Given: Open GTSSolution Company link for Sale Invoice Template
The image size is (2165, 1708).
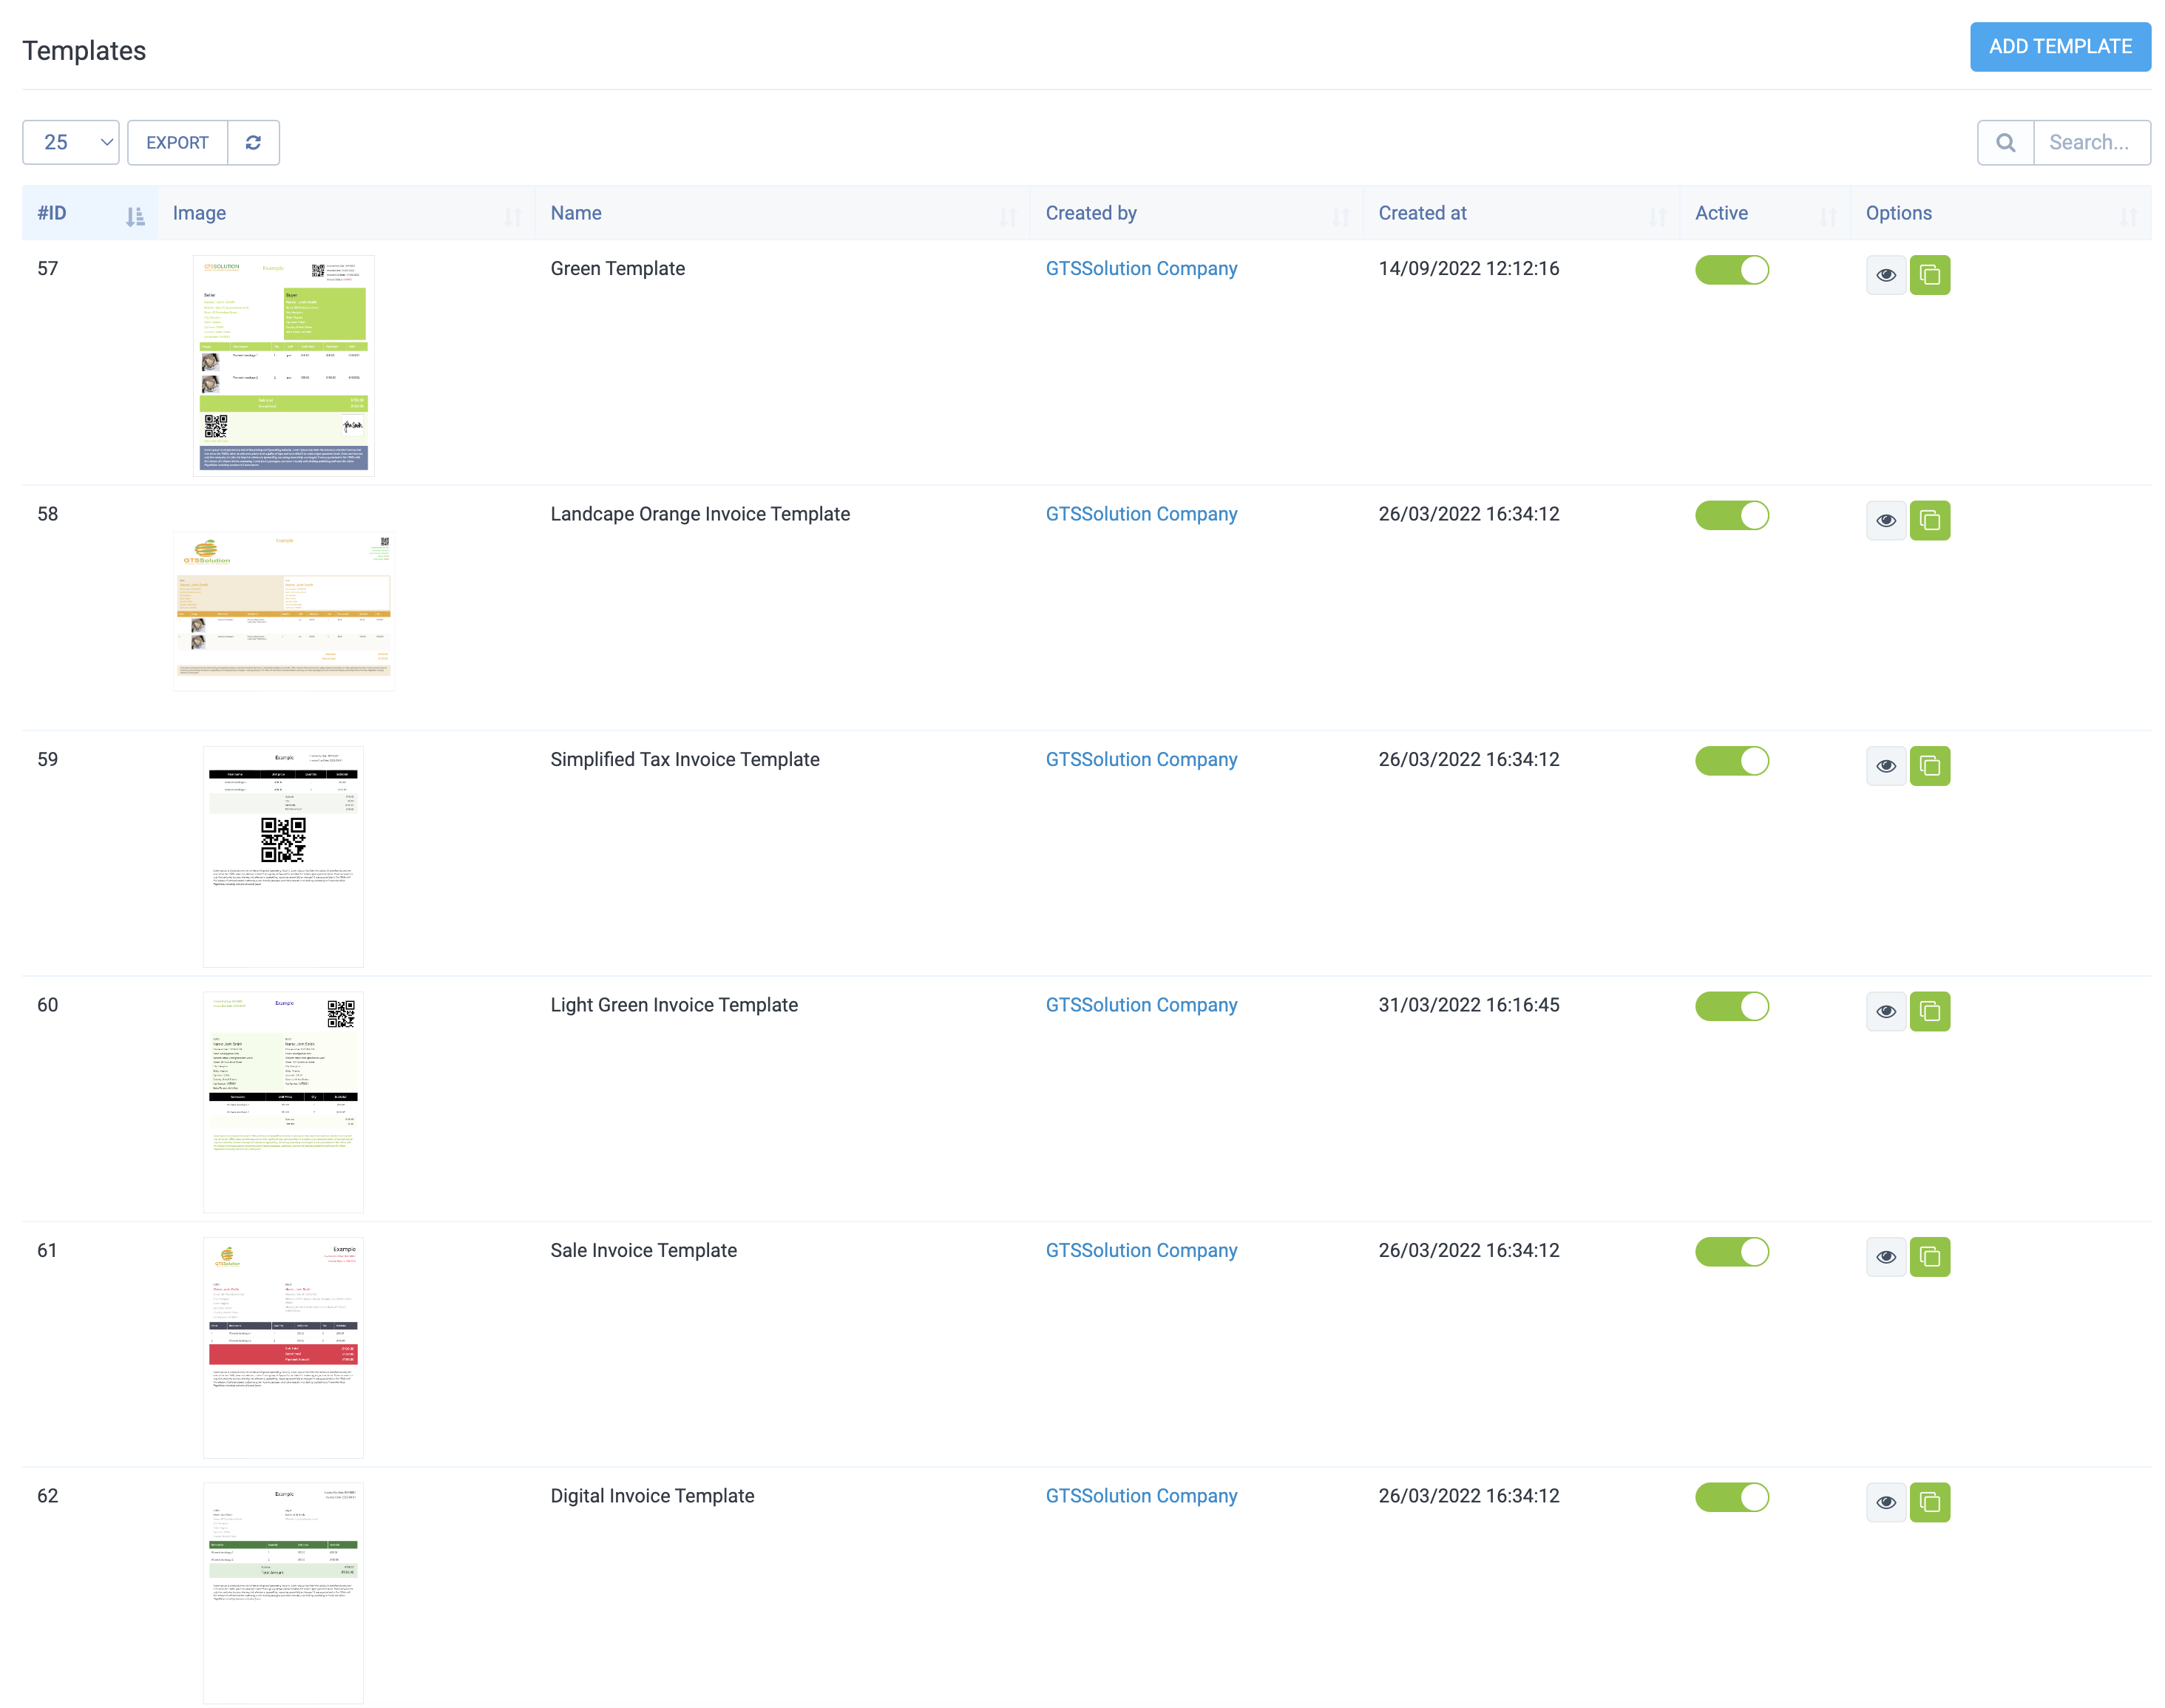Looking at the screenshot, I should click(1141, 1250).
